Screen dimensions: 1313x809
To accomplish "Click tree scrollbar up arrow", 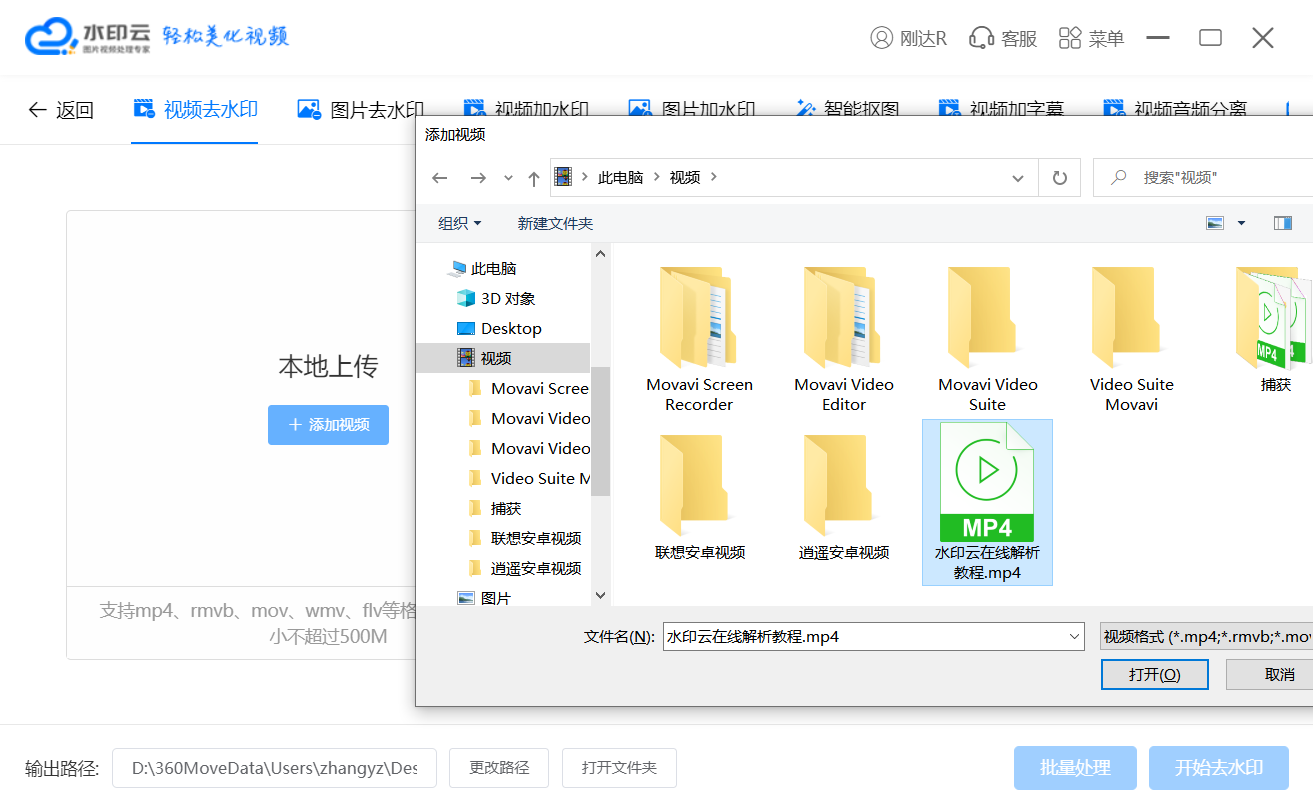I will point(601,254).
